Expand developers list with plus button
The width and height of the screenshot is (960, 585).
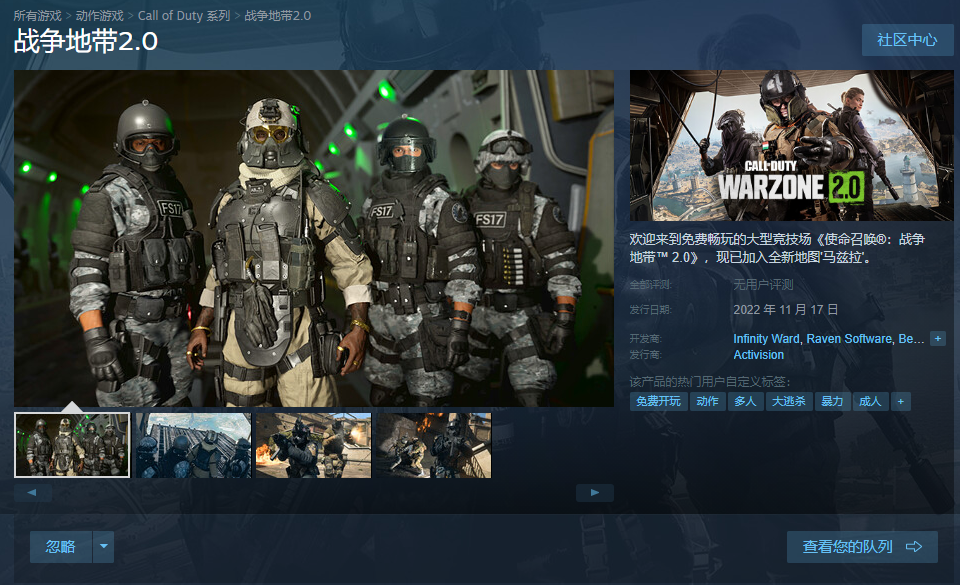pyautogui.click(x=937, y=339)
